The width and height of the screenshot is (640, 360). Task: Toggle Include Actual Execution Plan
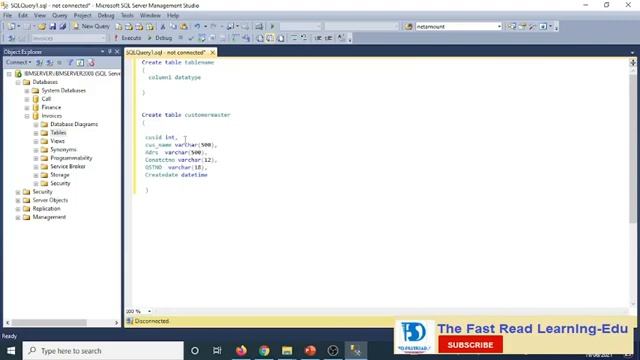[x=235, y=38]
